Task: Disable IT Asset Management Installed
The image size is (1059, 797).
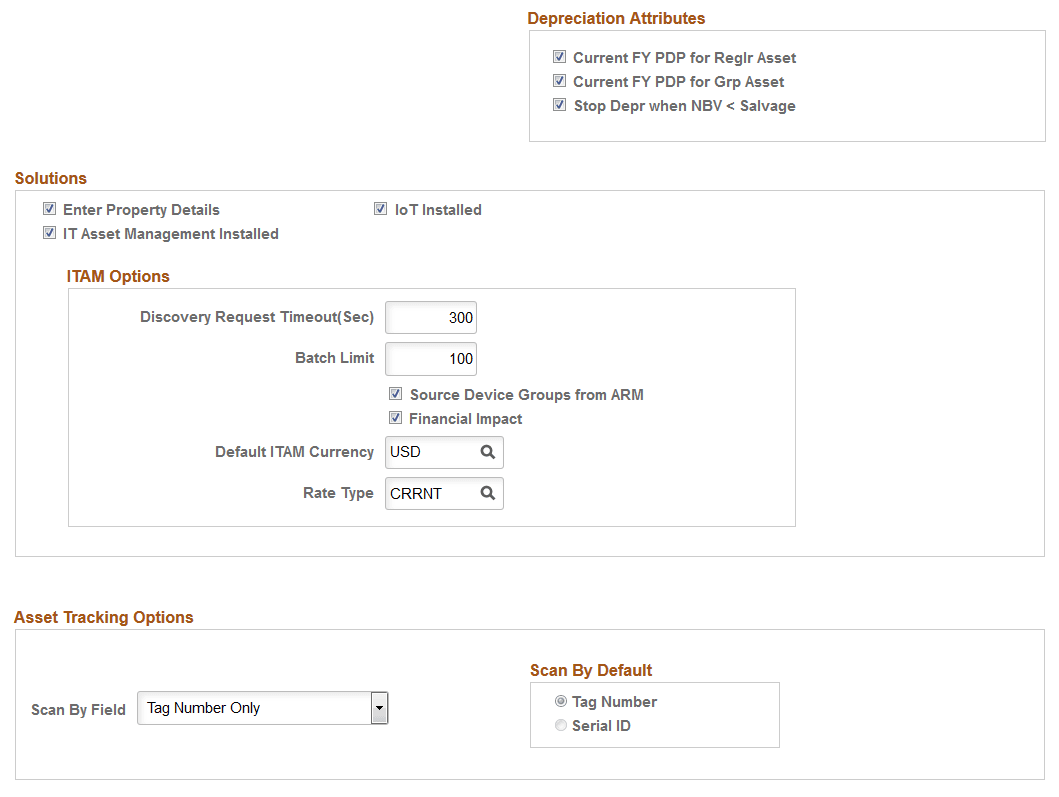Action: click(49, 232)
